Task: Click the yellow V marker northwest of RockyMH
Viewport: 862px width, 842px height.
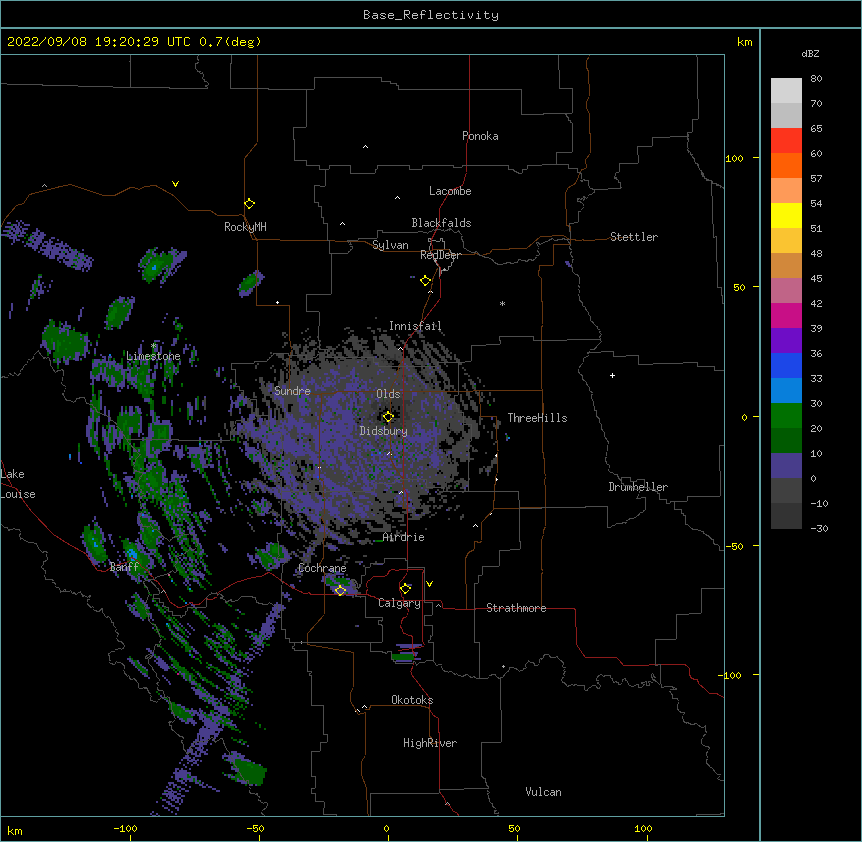Action: pyautogui.click(x=175, y=184)
